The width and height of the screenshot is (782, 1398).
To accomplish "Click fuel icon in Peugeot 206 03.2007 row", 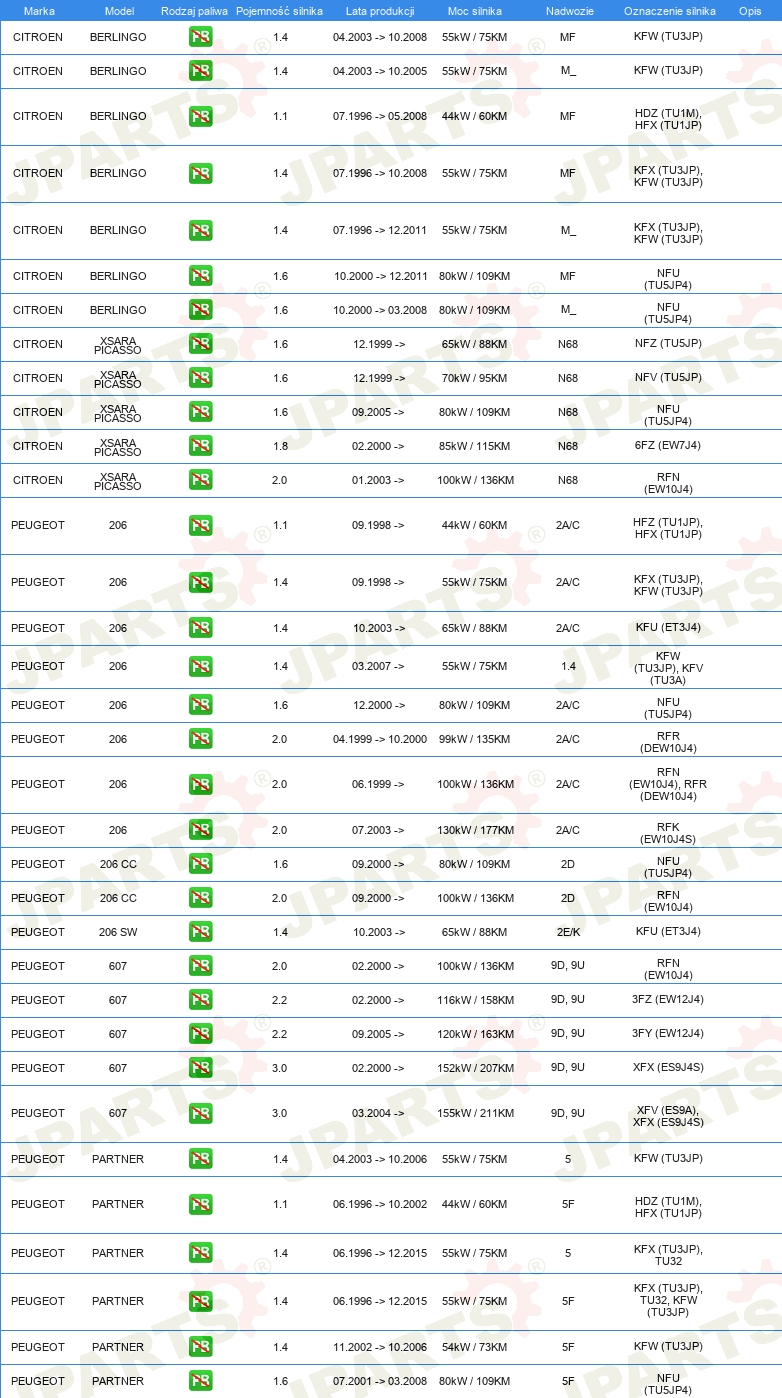I will 200,666.
